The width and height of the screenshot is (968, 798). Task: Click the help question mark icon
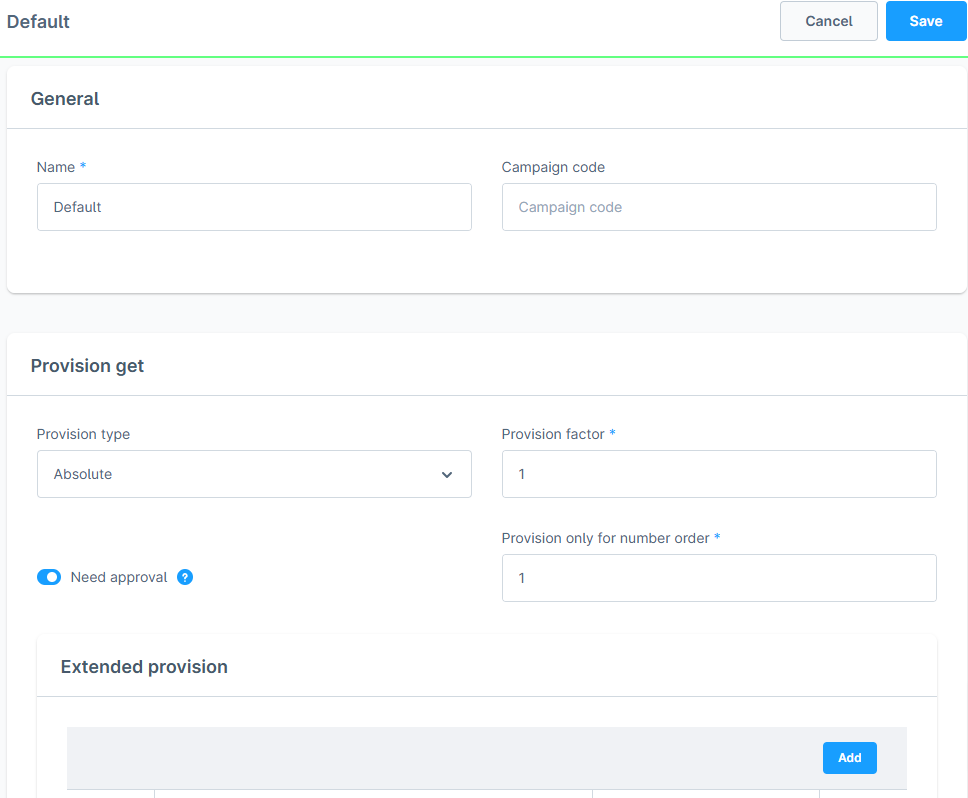tap(185, 577)
